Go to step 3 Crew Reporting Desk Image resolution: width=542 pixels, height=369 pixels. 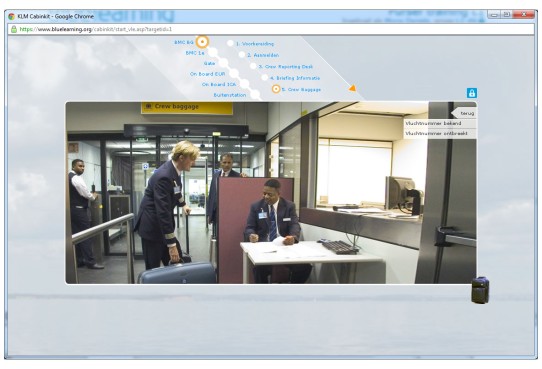(286, 67)
